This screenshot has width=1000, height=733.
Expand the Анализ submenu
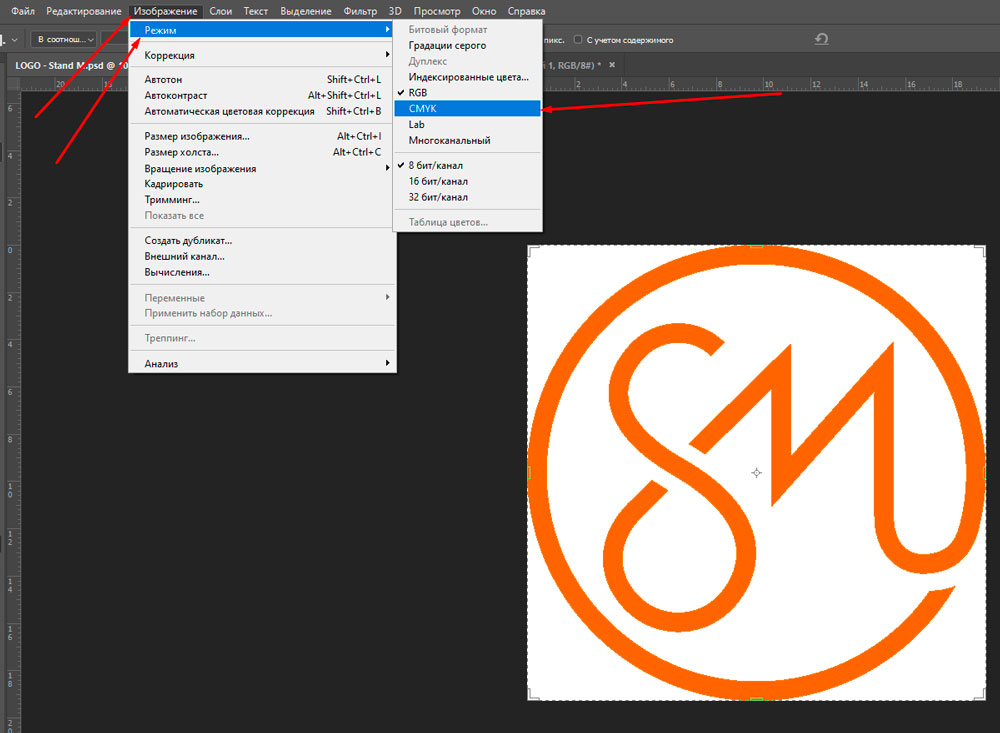(x=262, y=364)
